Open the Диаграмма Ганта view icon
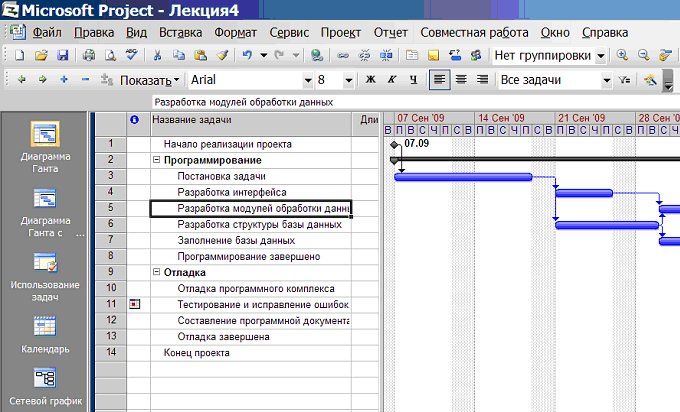680x412 pixels. pos(45,134)
